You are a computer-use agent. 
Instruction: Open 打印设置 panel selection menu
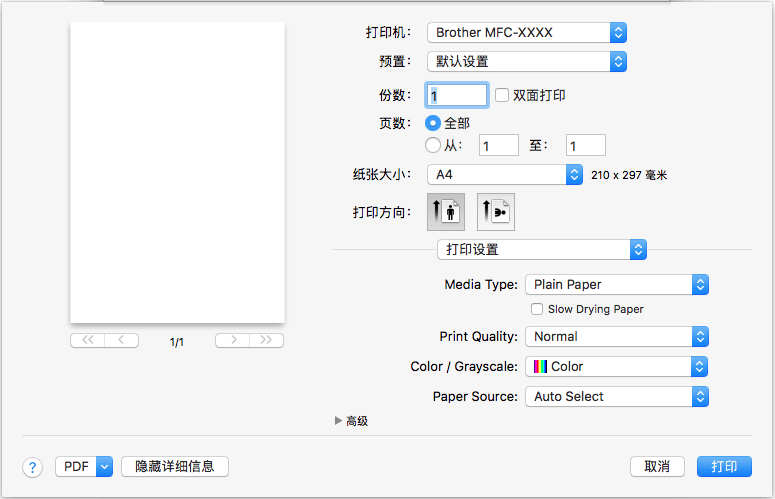click(542, 249)
